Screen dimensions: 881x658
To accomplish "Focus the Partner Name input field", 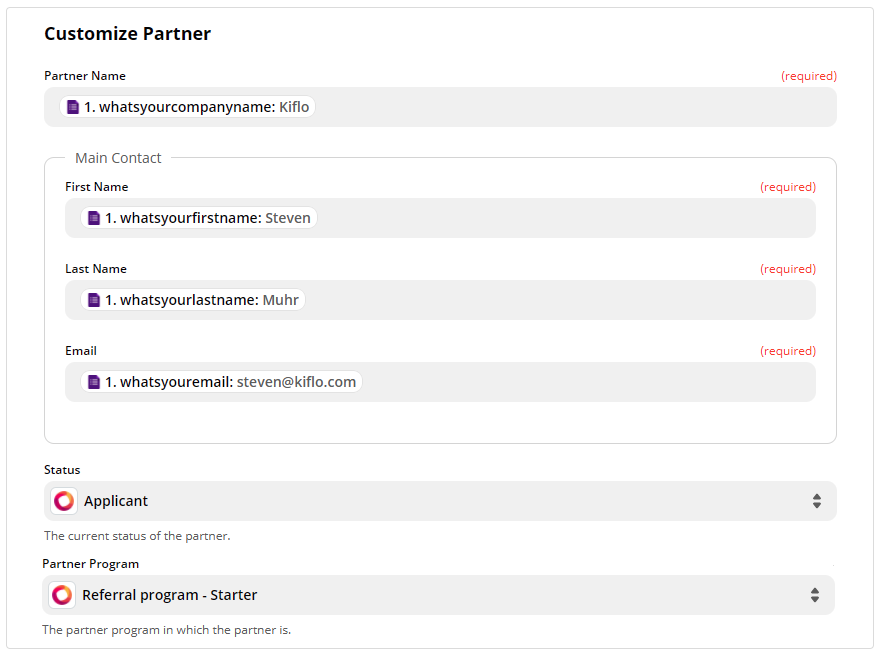I will [440, 107].
